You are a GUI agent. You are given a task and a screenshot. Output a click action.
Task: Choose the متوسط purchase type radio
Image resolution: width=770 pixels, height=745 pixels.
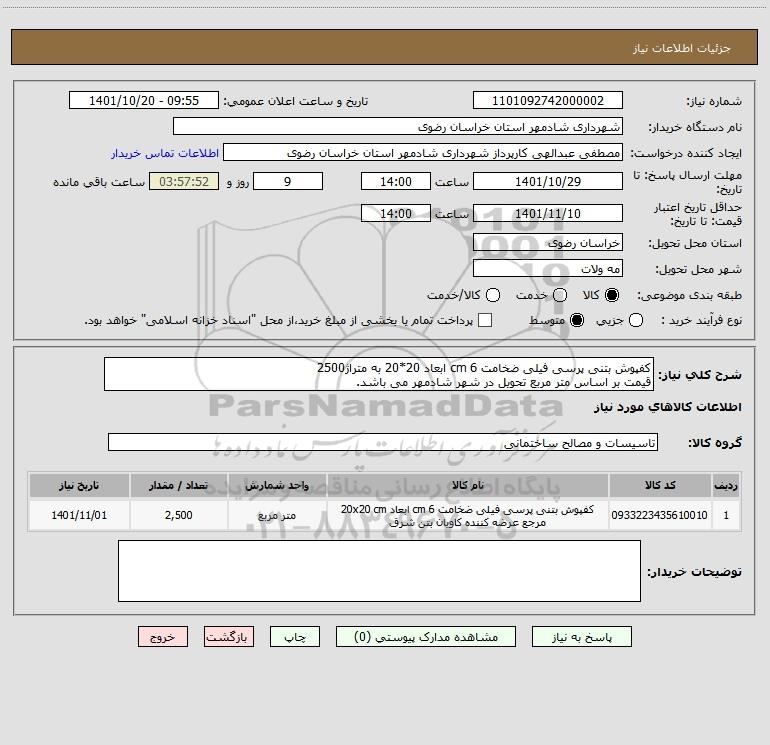pos(577,320)
